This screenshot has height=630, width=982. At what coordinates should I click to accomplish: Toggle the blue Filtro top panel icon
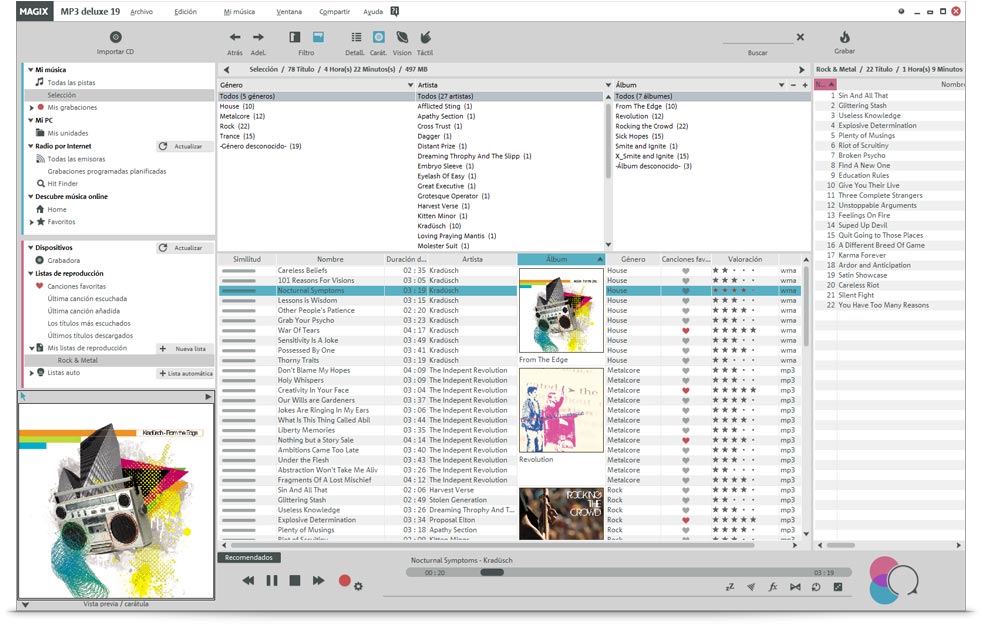[318, 37]
